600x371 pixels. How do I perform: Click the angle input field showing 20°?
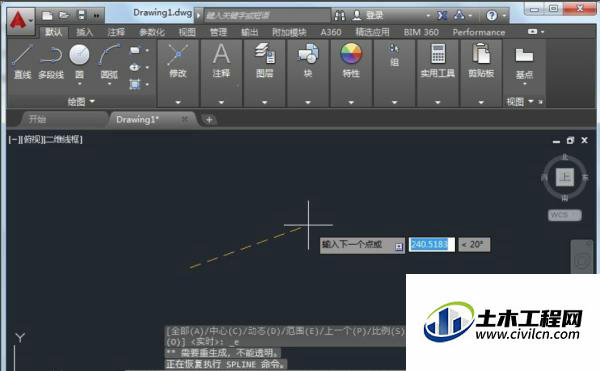pyautogui.click(x=474, y=244)
